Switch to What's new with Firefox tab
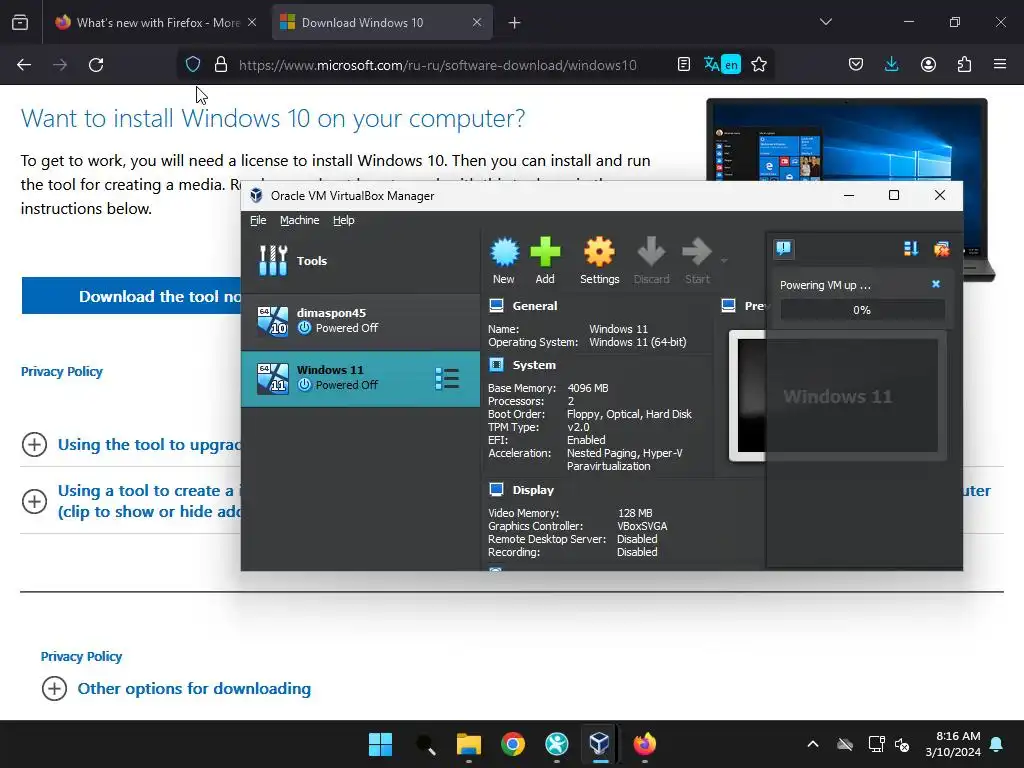 (157, 22)
